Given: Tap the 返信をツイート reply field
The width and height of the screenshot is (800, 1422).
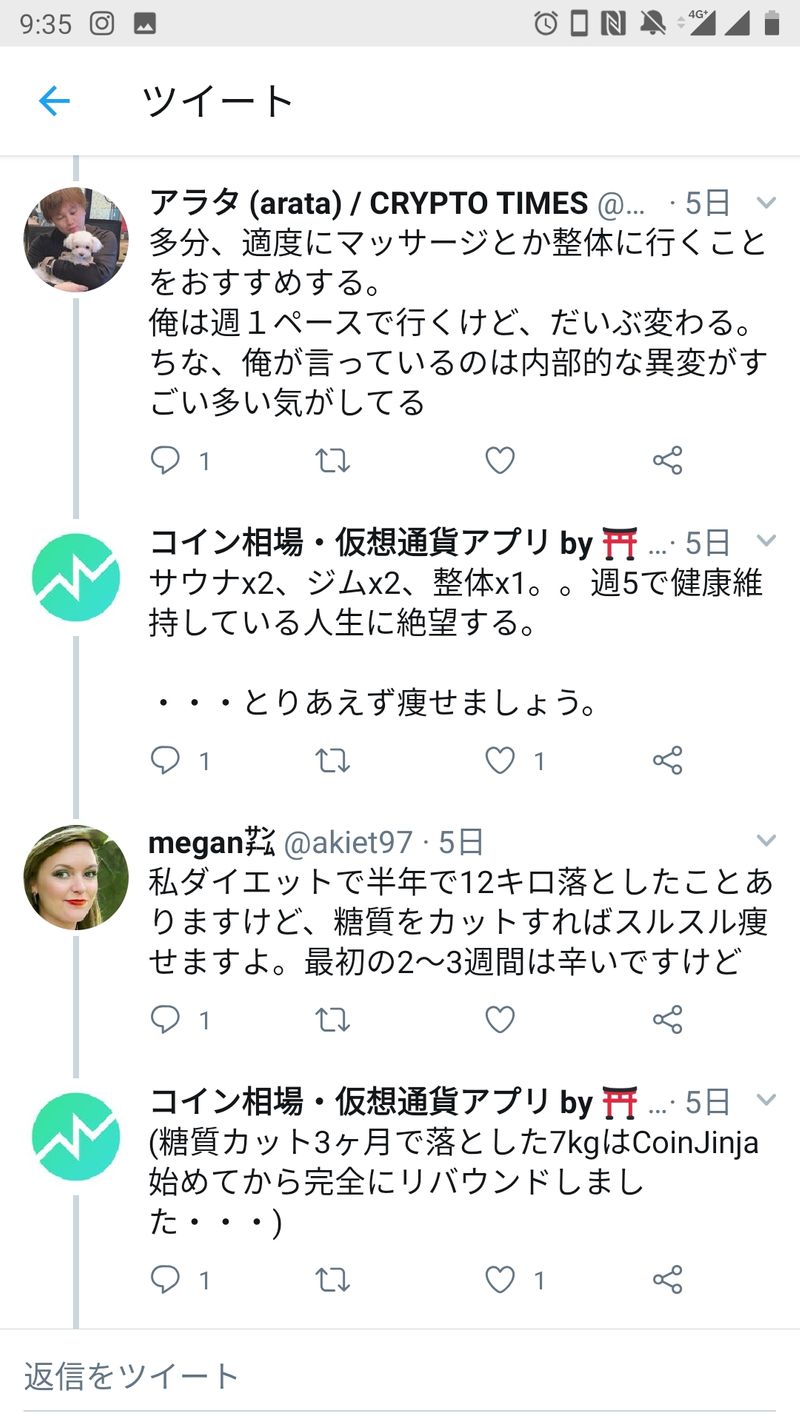Looking at the screenshot, I should (x=400, y=1376).
